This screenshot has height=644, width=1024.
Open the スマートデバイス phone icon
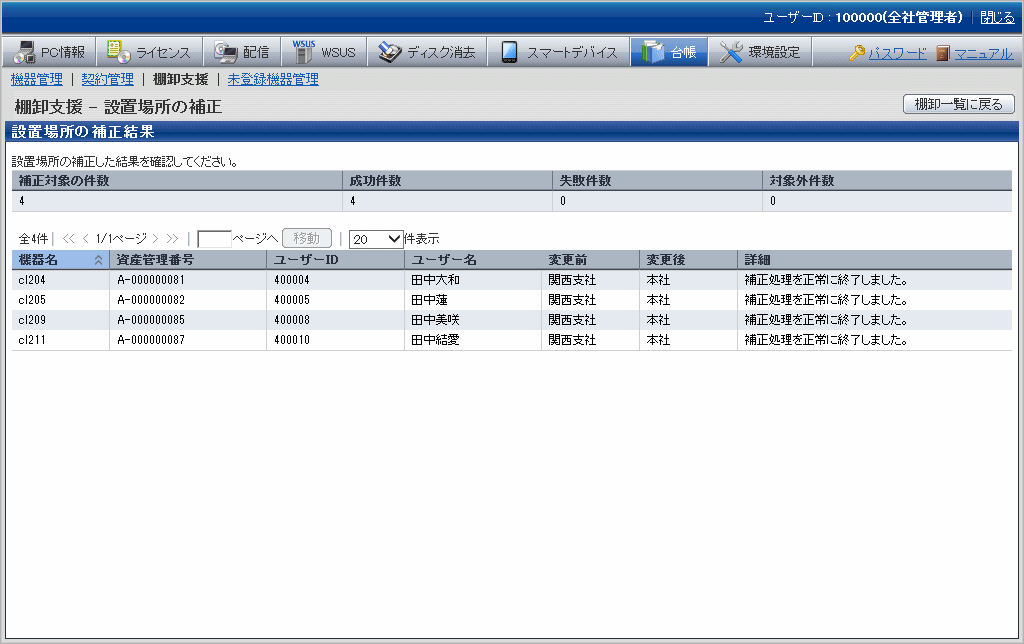pos(509,53)
